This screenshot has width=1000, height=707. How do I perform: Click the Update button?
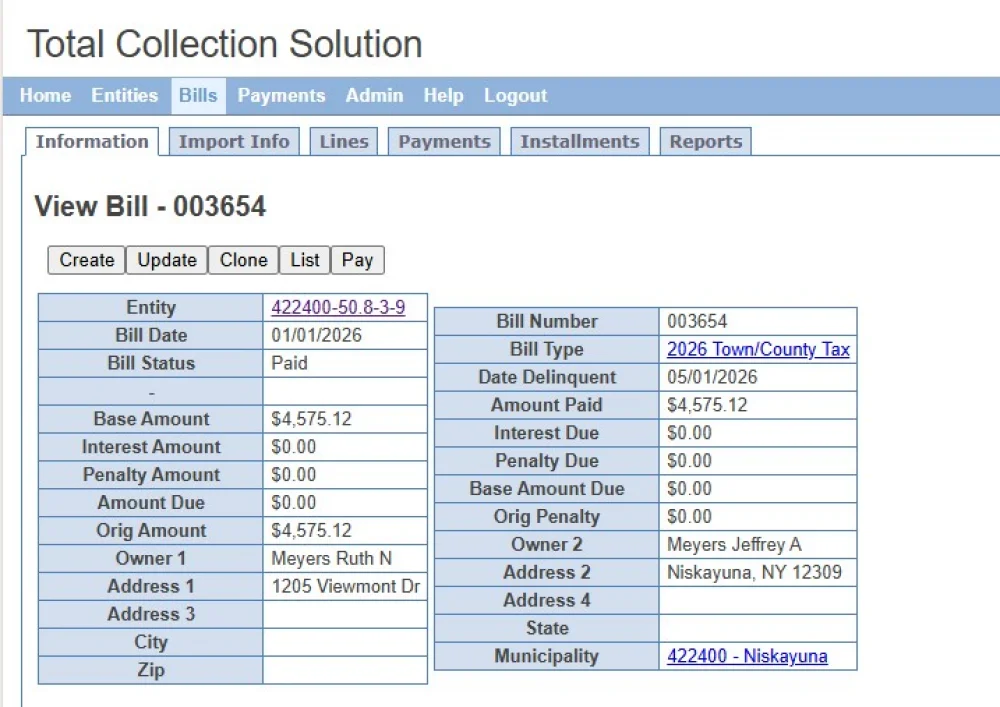(167, 260)
